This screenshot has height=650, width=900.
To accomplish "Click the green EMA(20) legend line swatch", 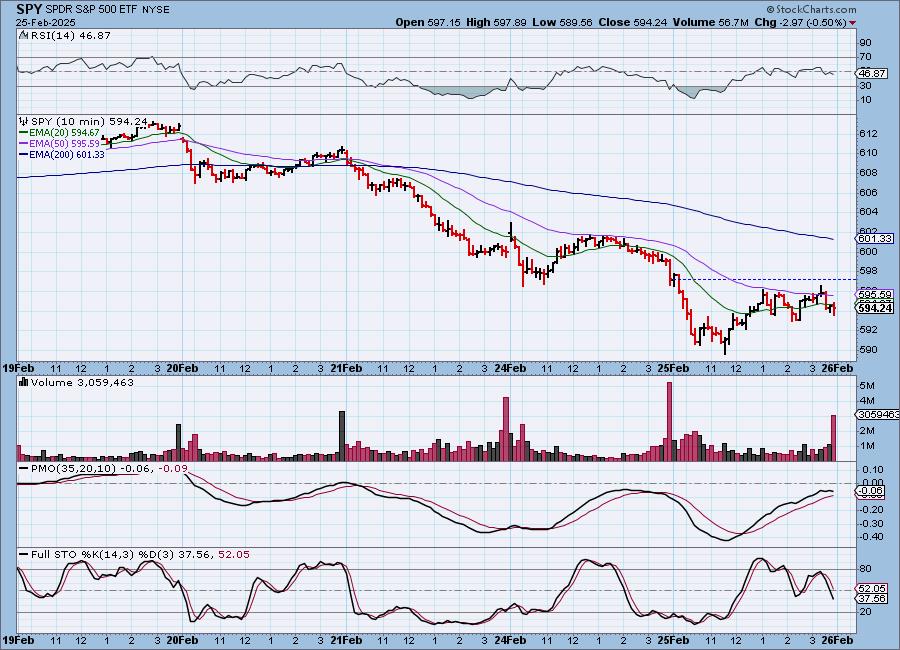I will tap(24, 133).
